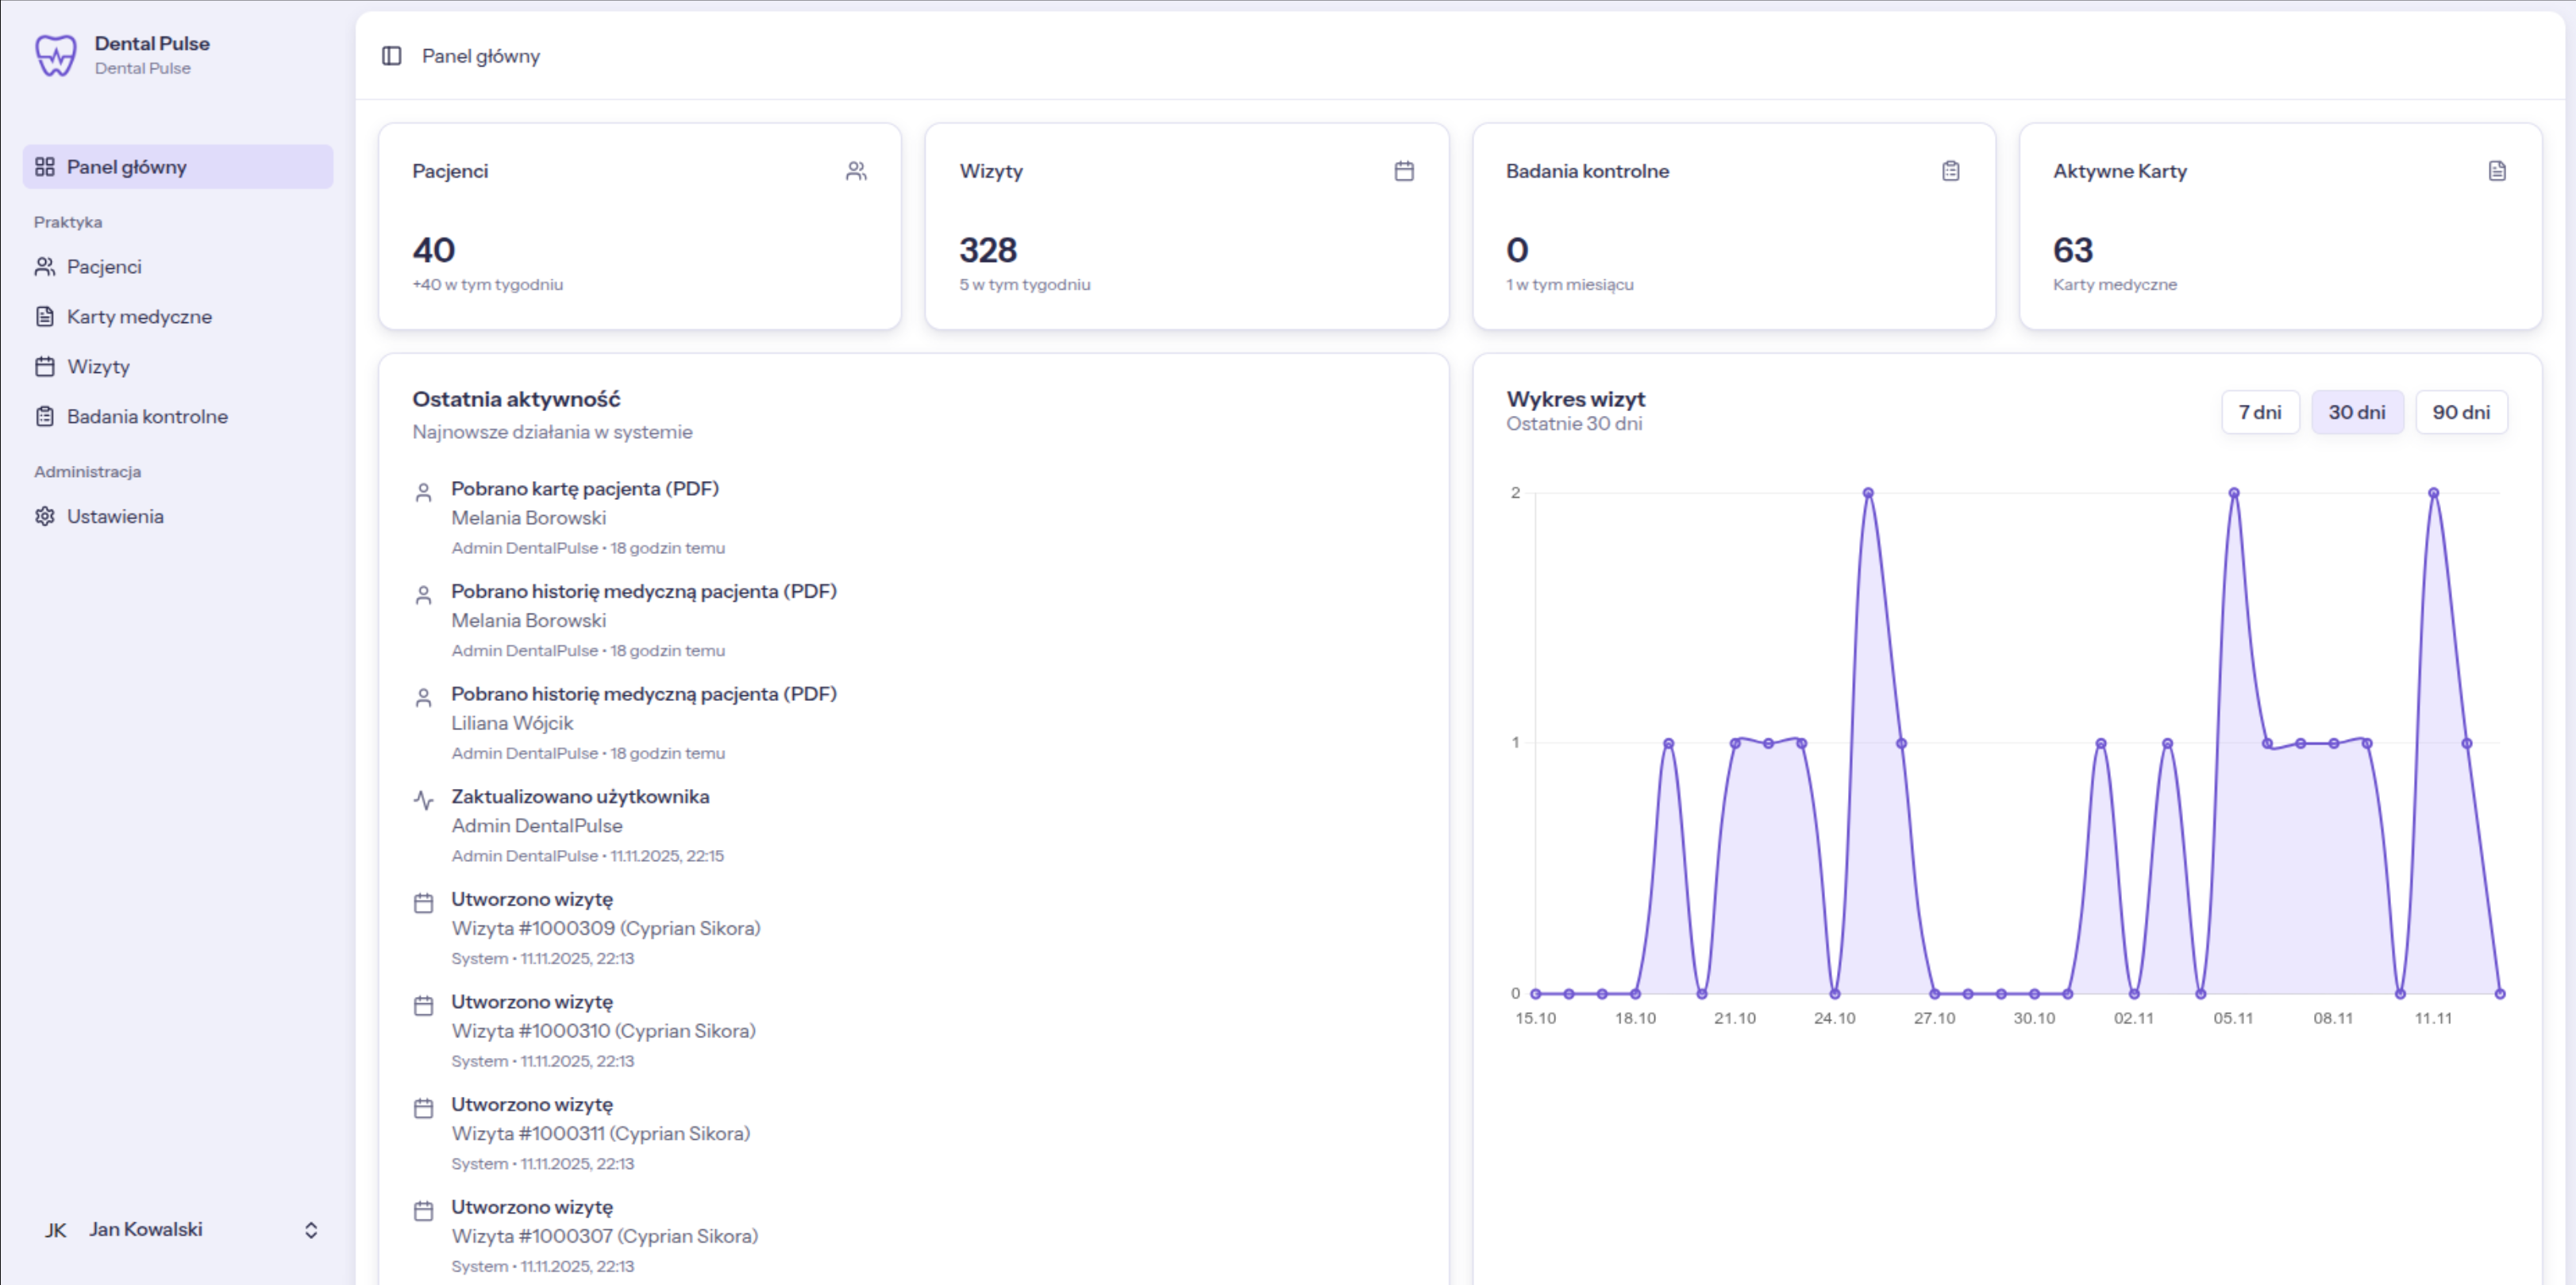Open Badania kontrolne sidebar item
This screenshot has width=2576, height=1285.
tap(147, 417)
